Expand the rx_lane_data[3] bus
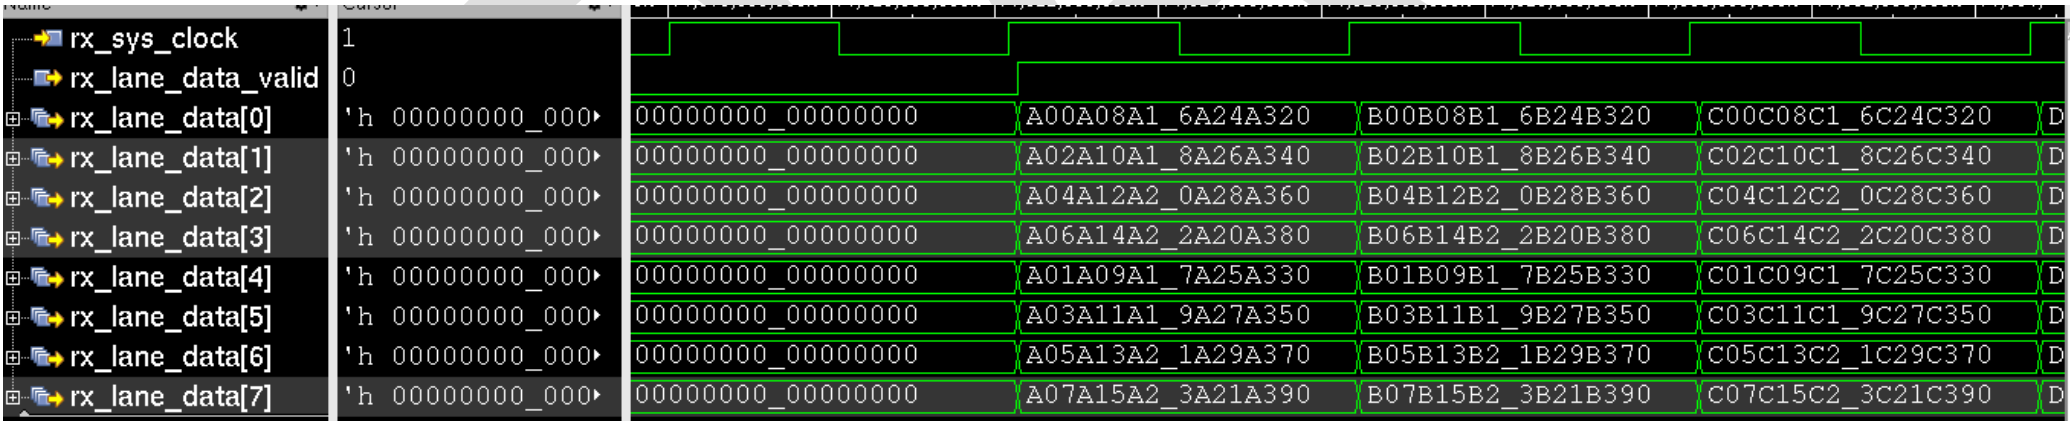 [x=12, y=239]
